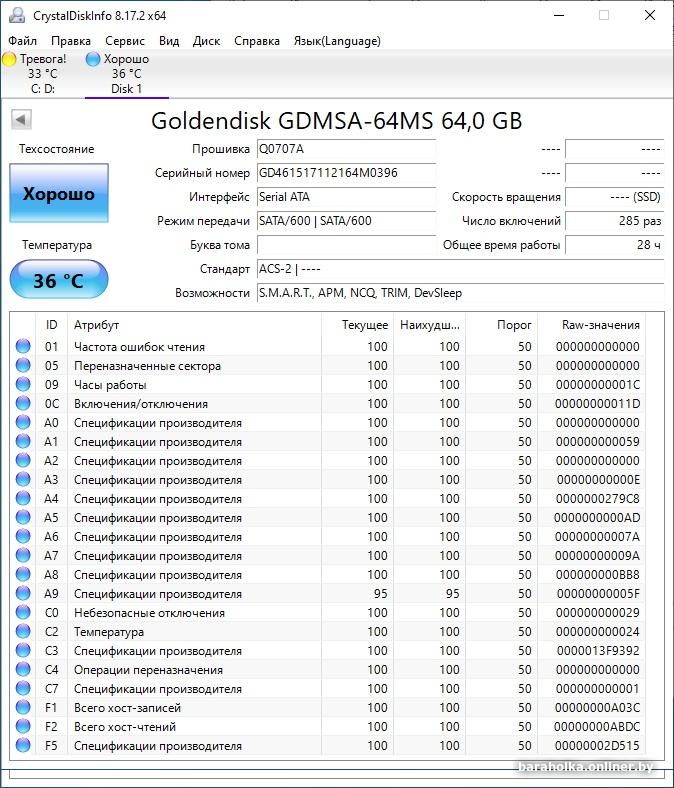Click the status icon for attribute C0
Screen dimensions: 674x788
click(23, 613)
